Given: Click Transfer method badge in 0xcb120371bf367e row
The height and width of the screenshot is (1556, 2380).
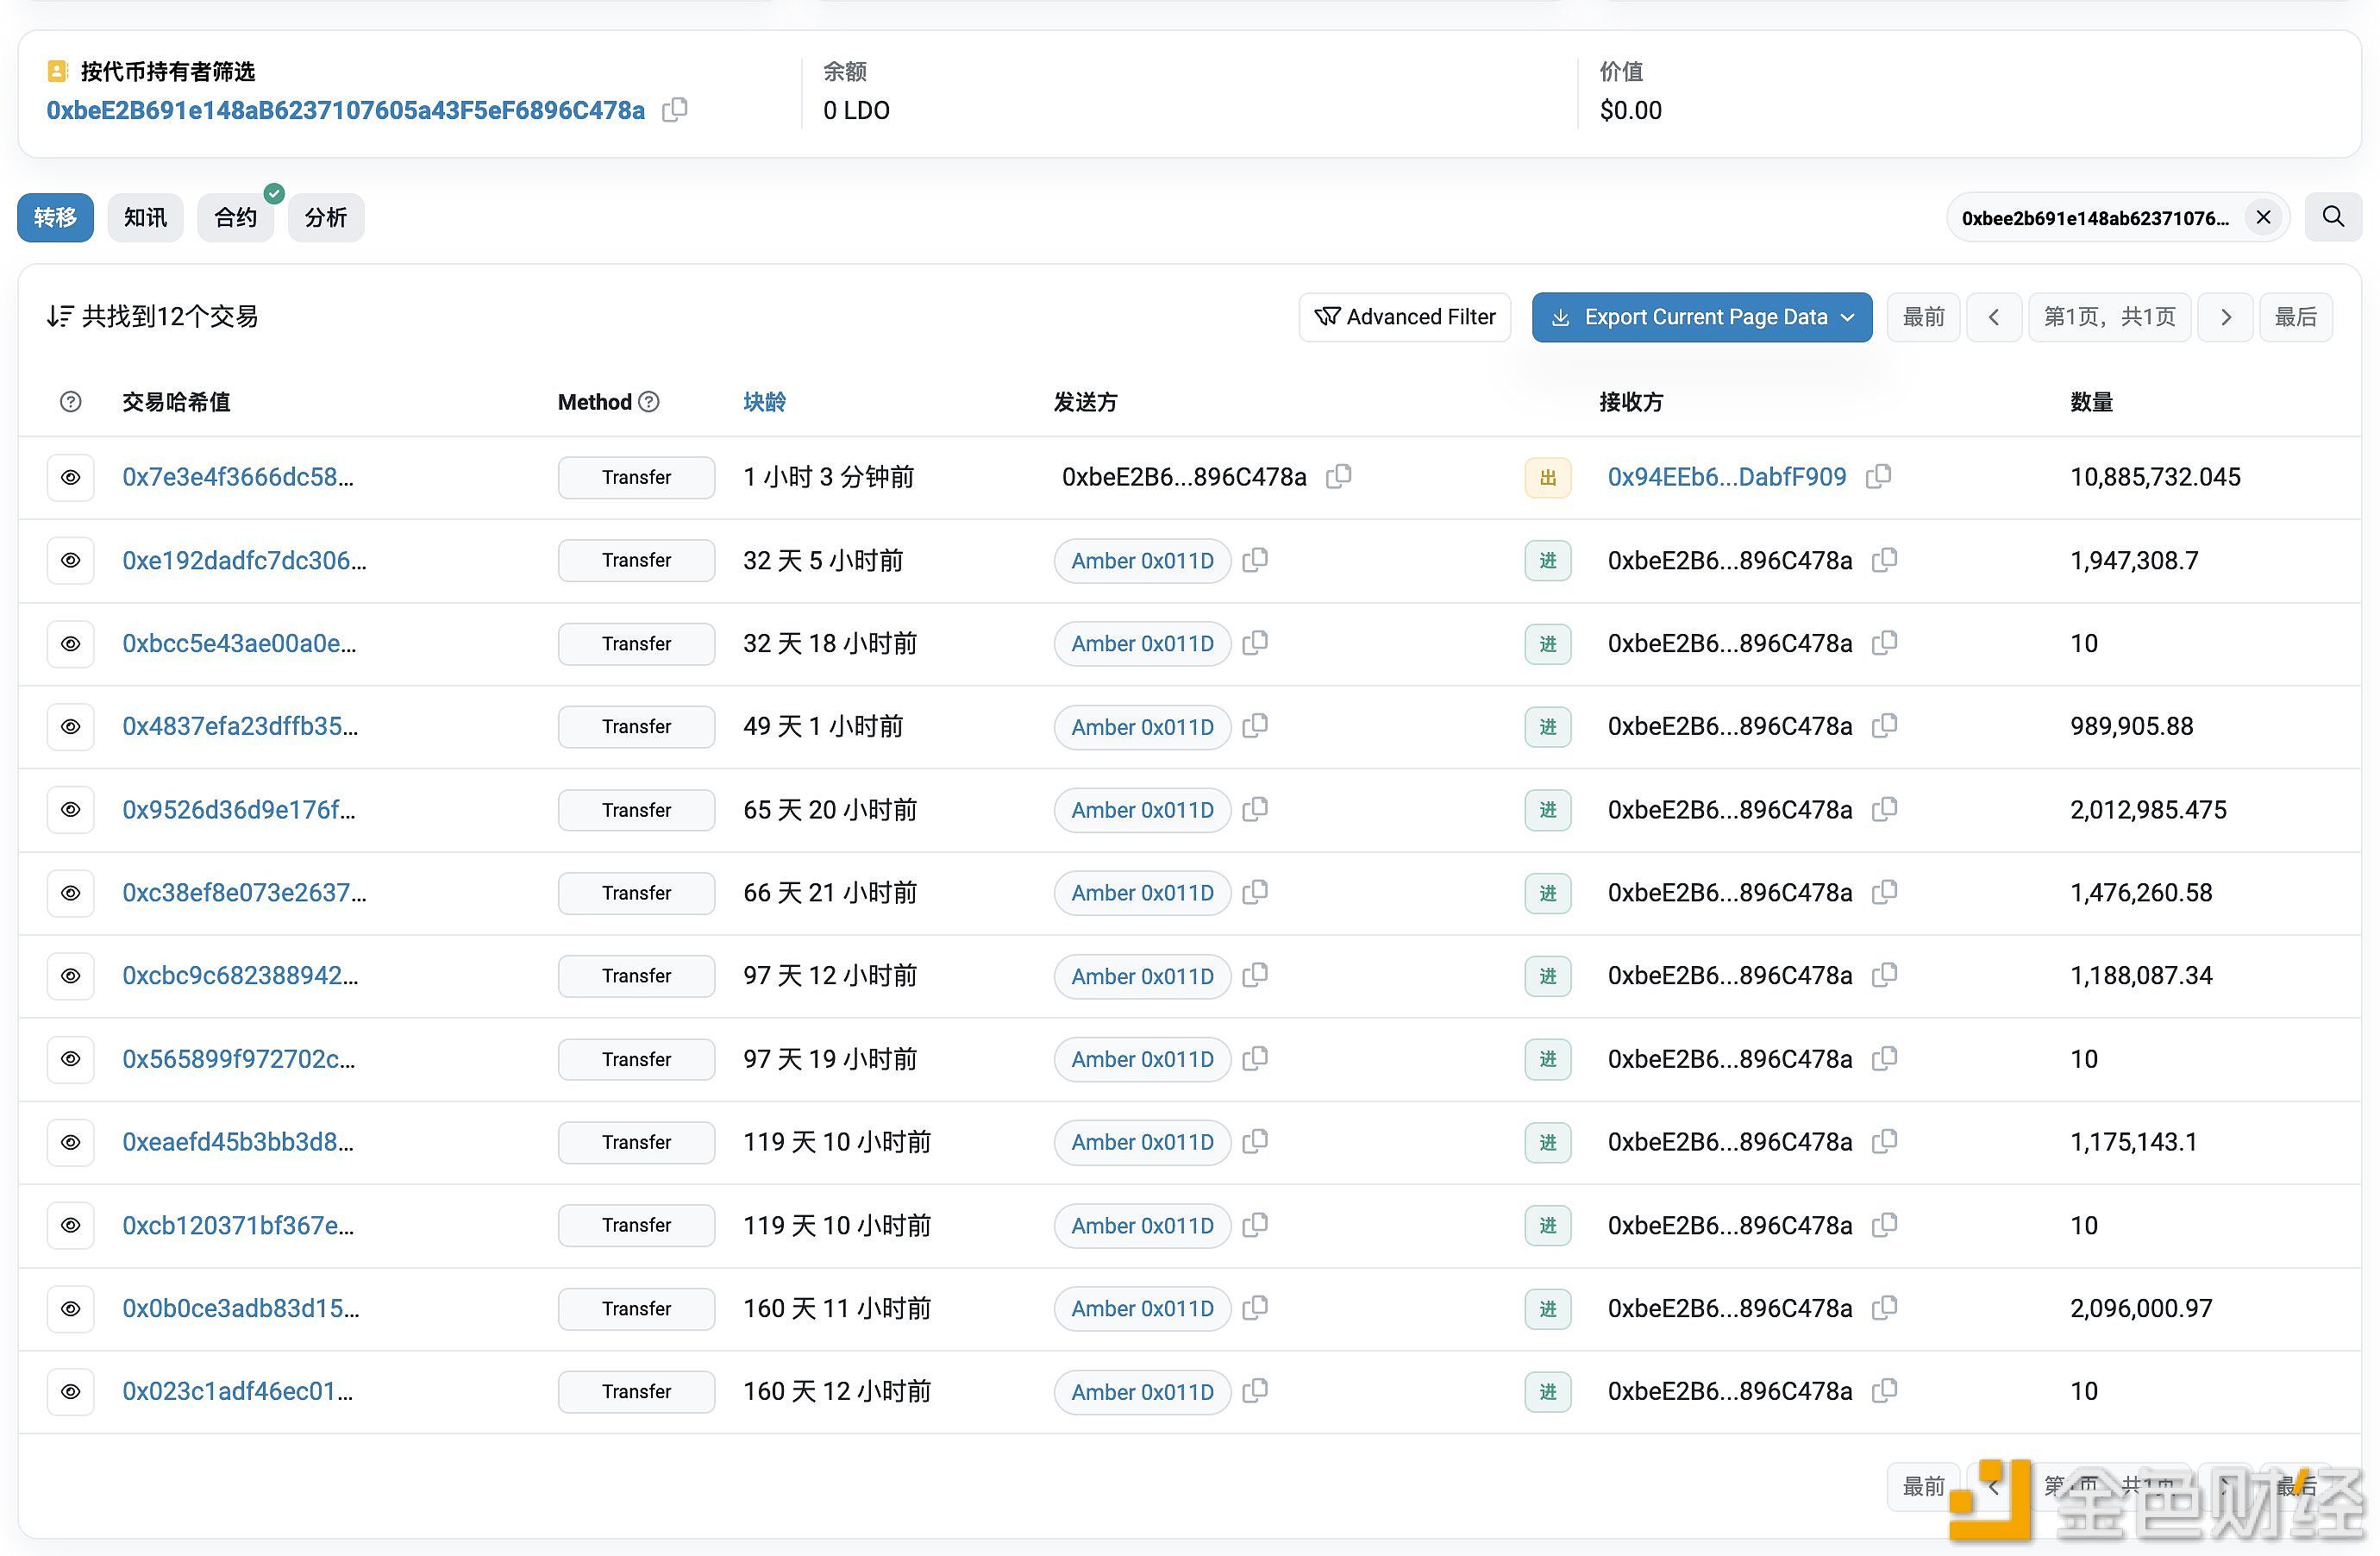Looking at the screenshot, I should 636,1225.
